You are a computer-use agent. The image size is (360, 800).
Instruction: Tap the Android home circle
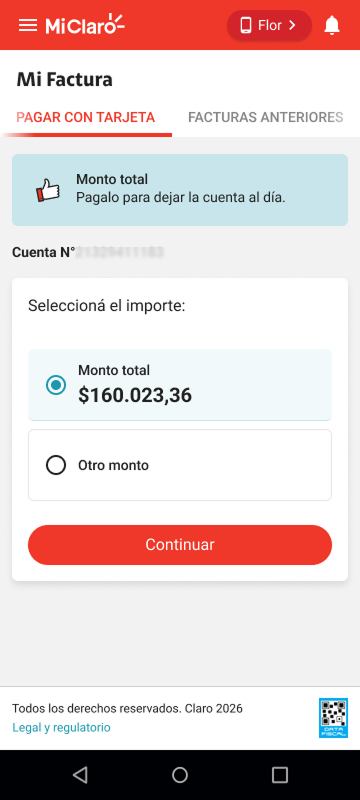coord(179,774)
